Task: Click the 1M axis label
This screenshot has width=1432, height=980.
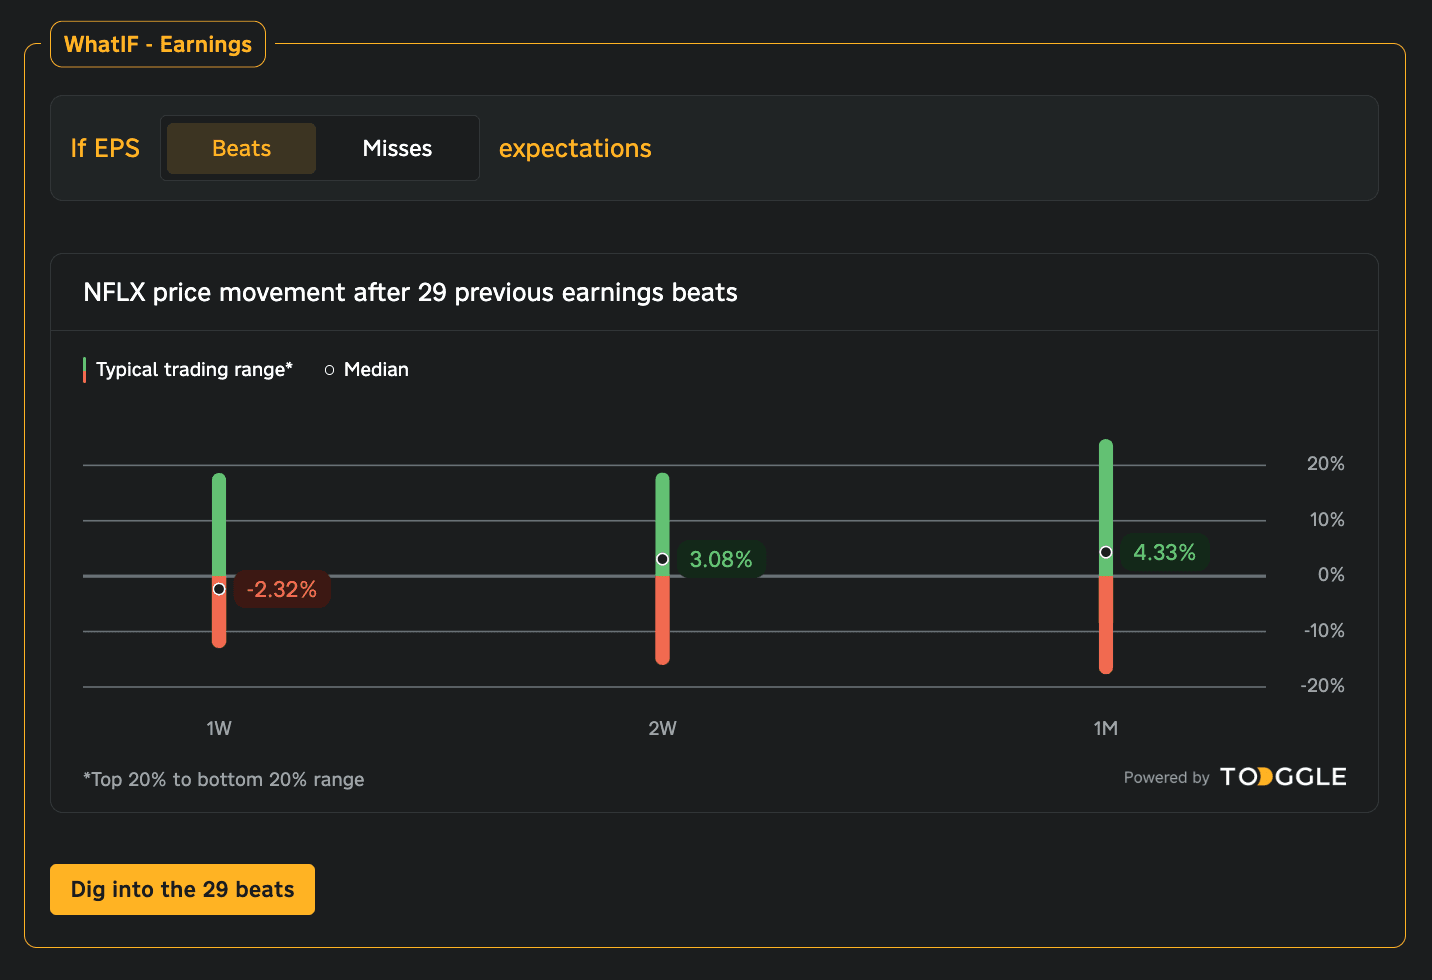Action: click(1106, 728)
